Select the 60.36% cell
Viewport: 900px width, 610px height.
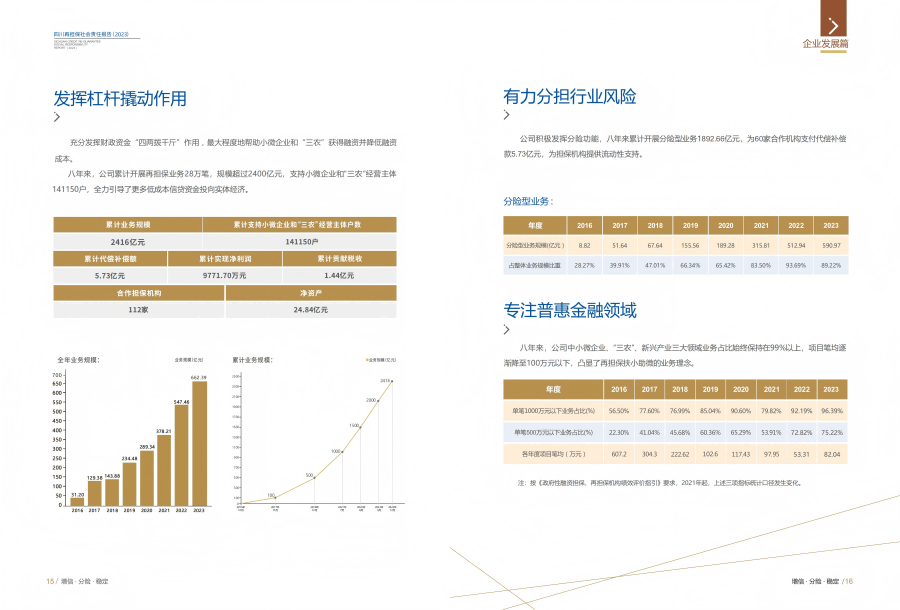(x=710, y=432)
